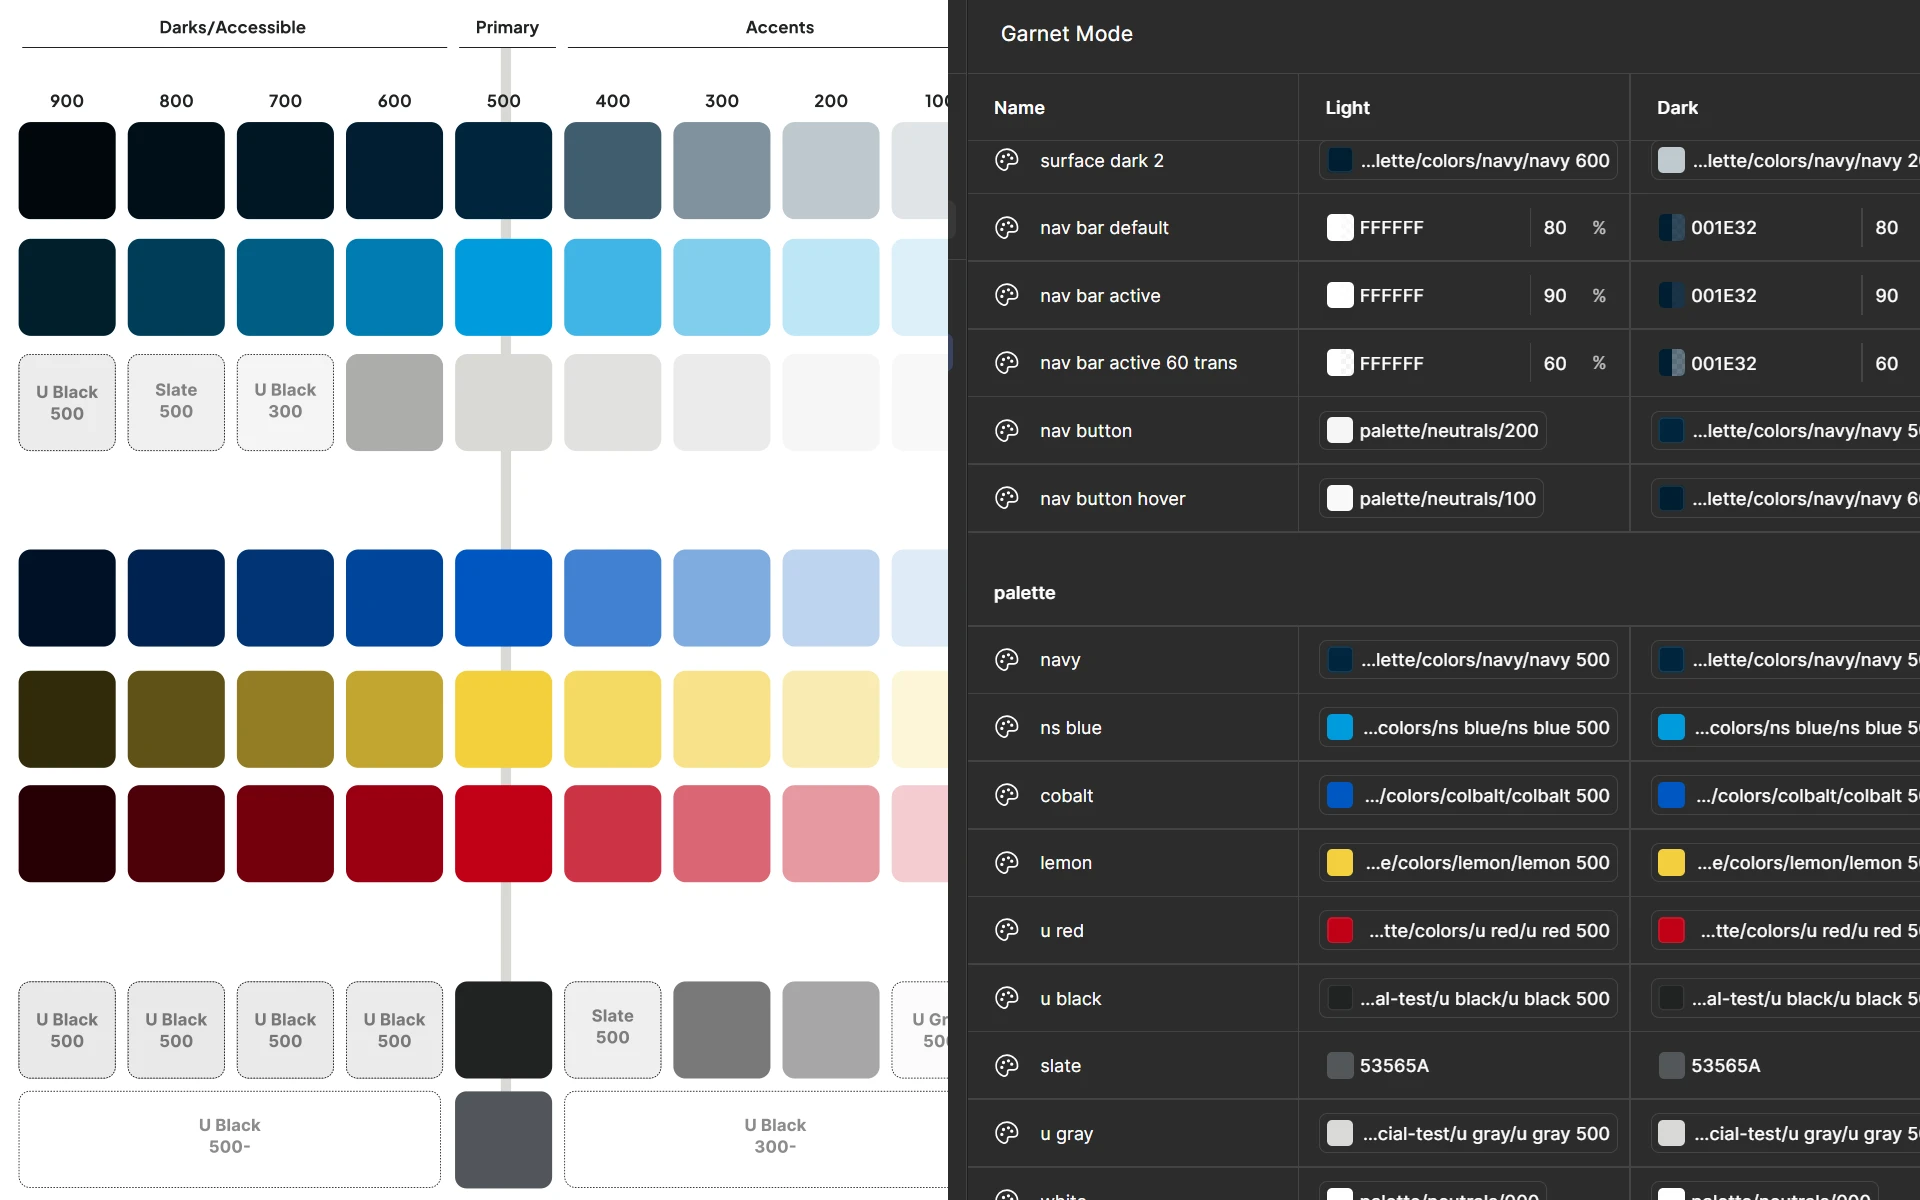This screenshot has height=1200, width=1920.
Task: Select the palette icon next to u gray
Action: tap(1007, 1133)
